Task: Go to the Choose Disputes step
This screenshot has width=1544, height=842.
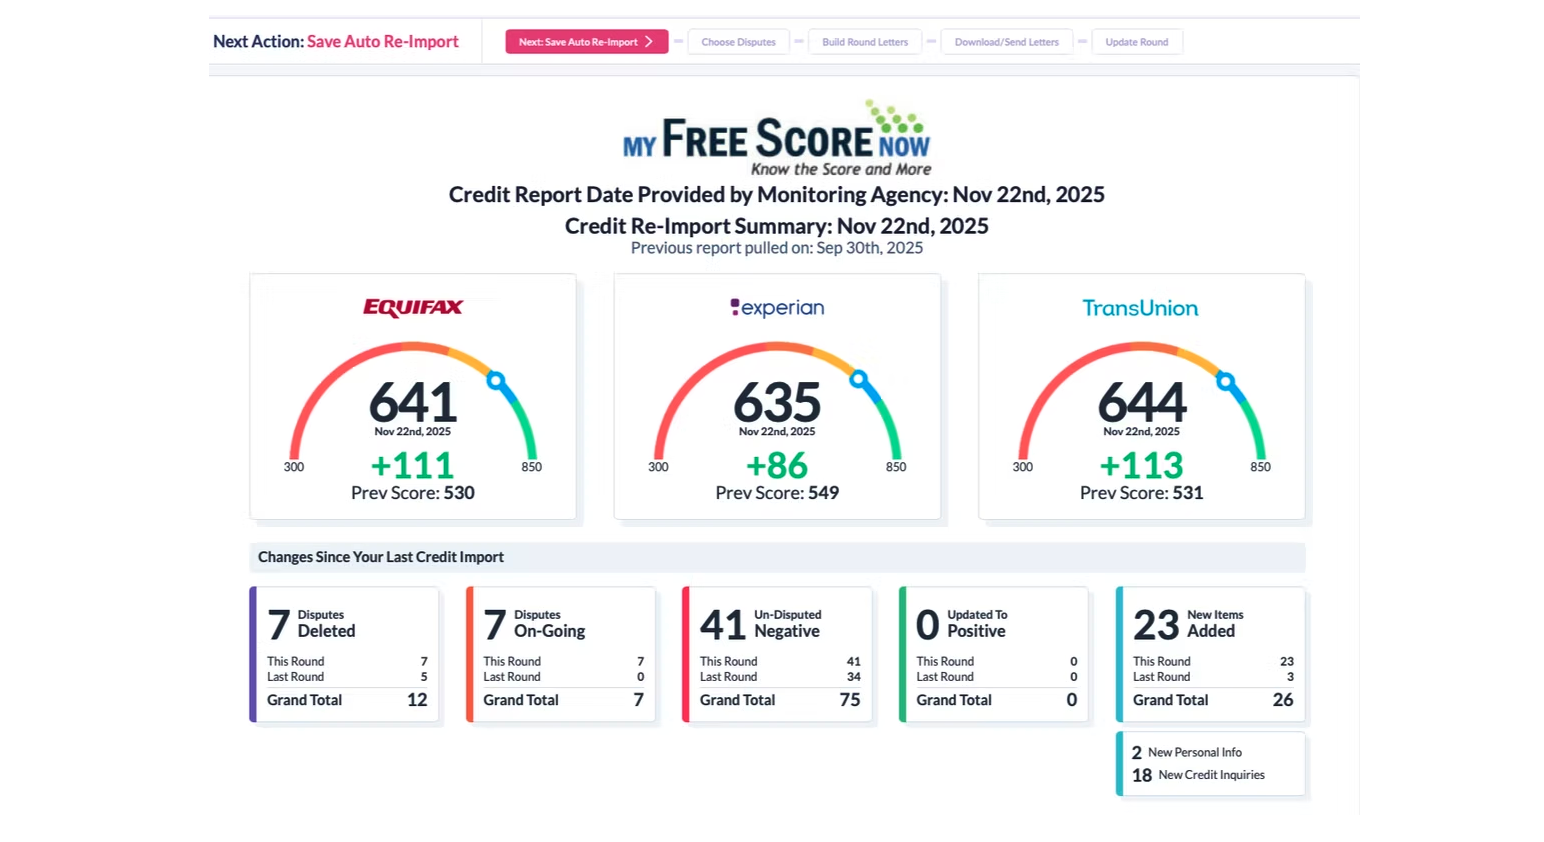Action: point(738,42)
